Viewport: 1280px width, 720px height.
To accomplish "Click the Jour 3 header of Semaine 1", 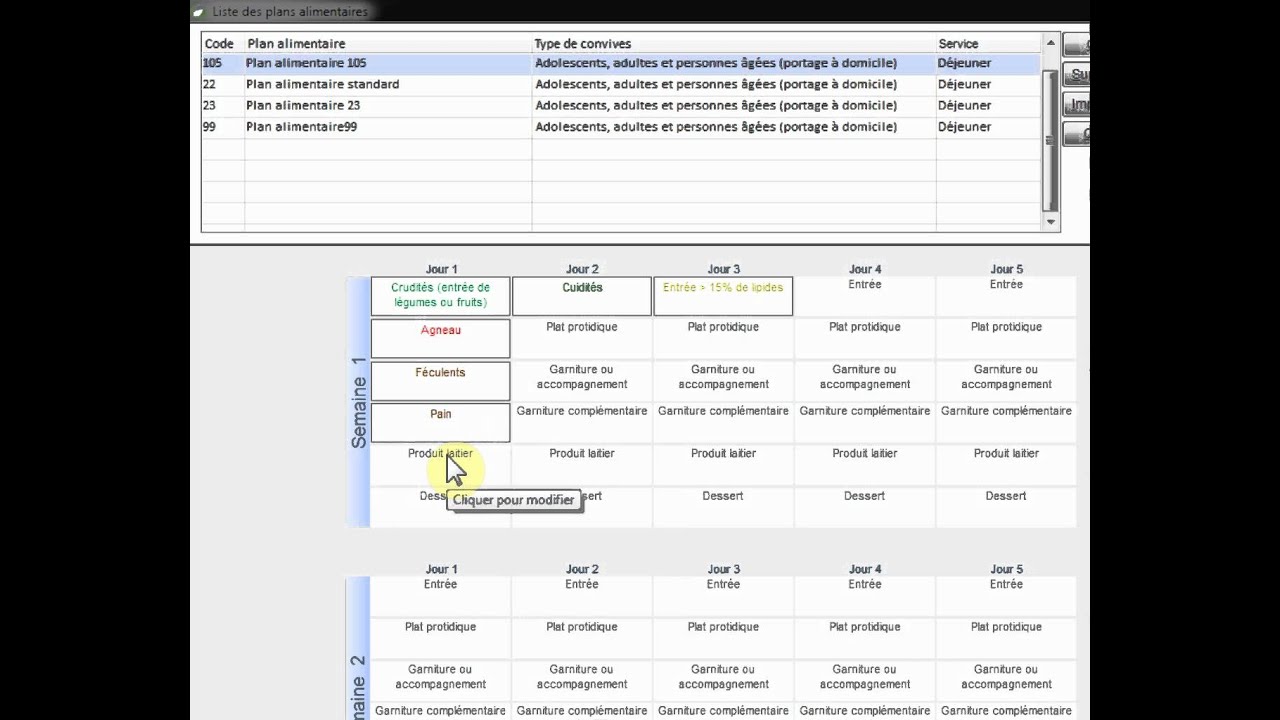I will (x=723, y=269).
